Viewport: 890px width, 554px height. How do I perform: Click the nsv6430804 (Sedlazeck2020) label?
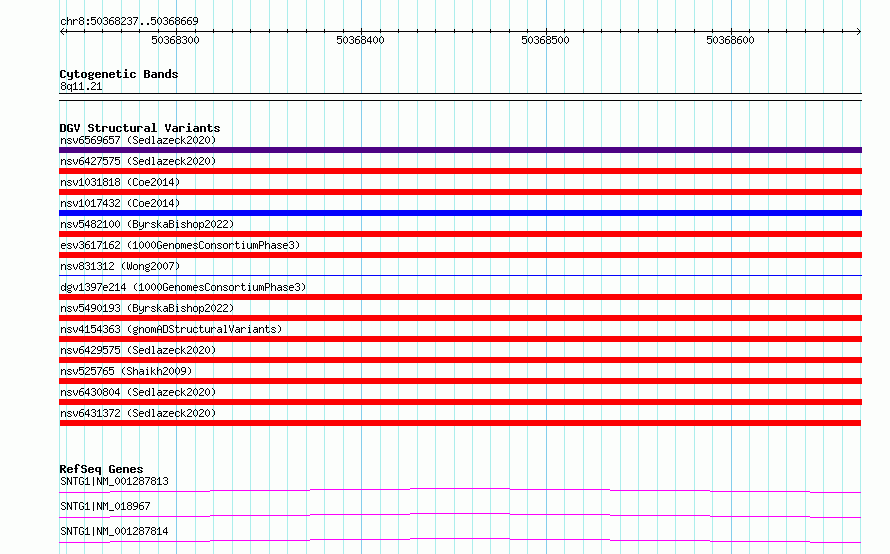[x=138, y=392]
